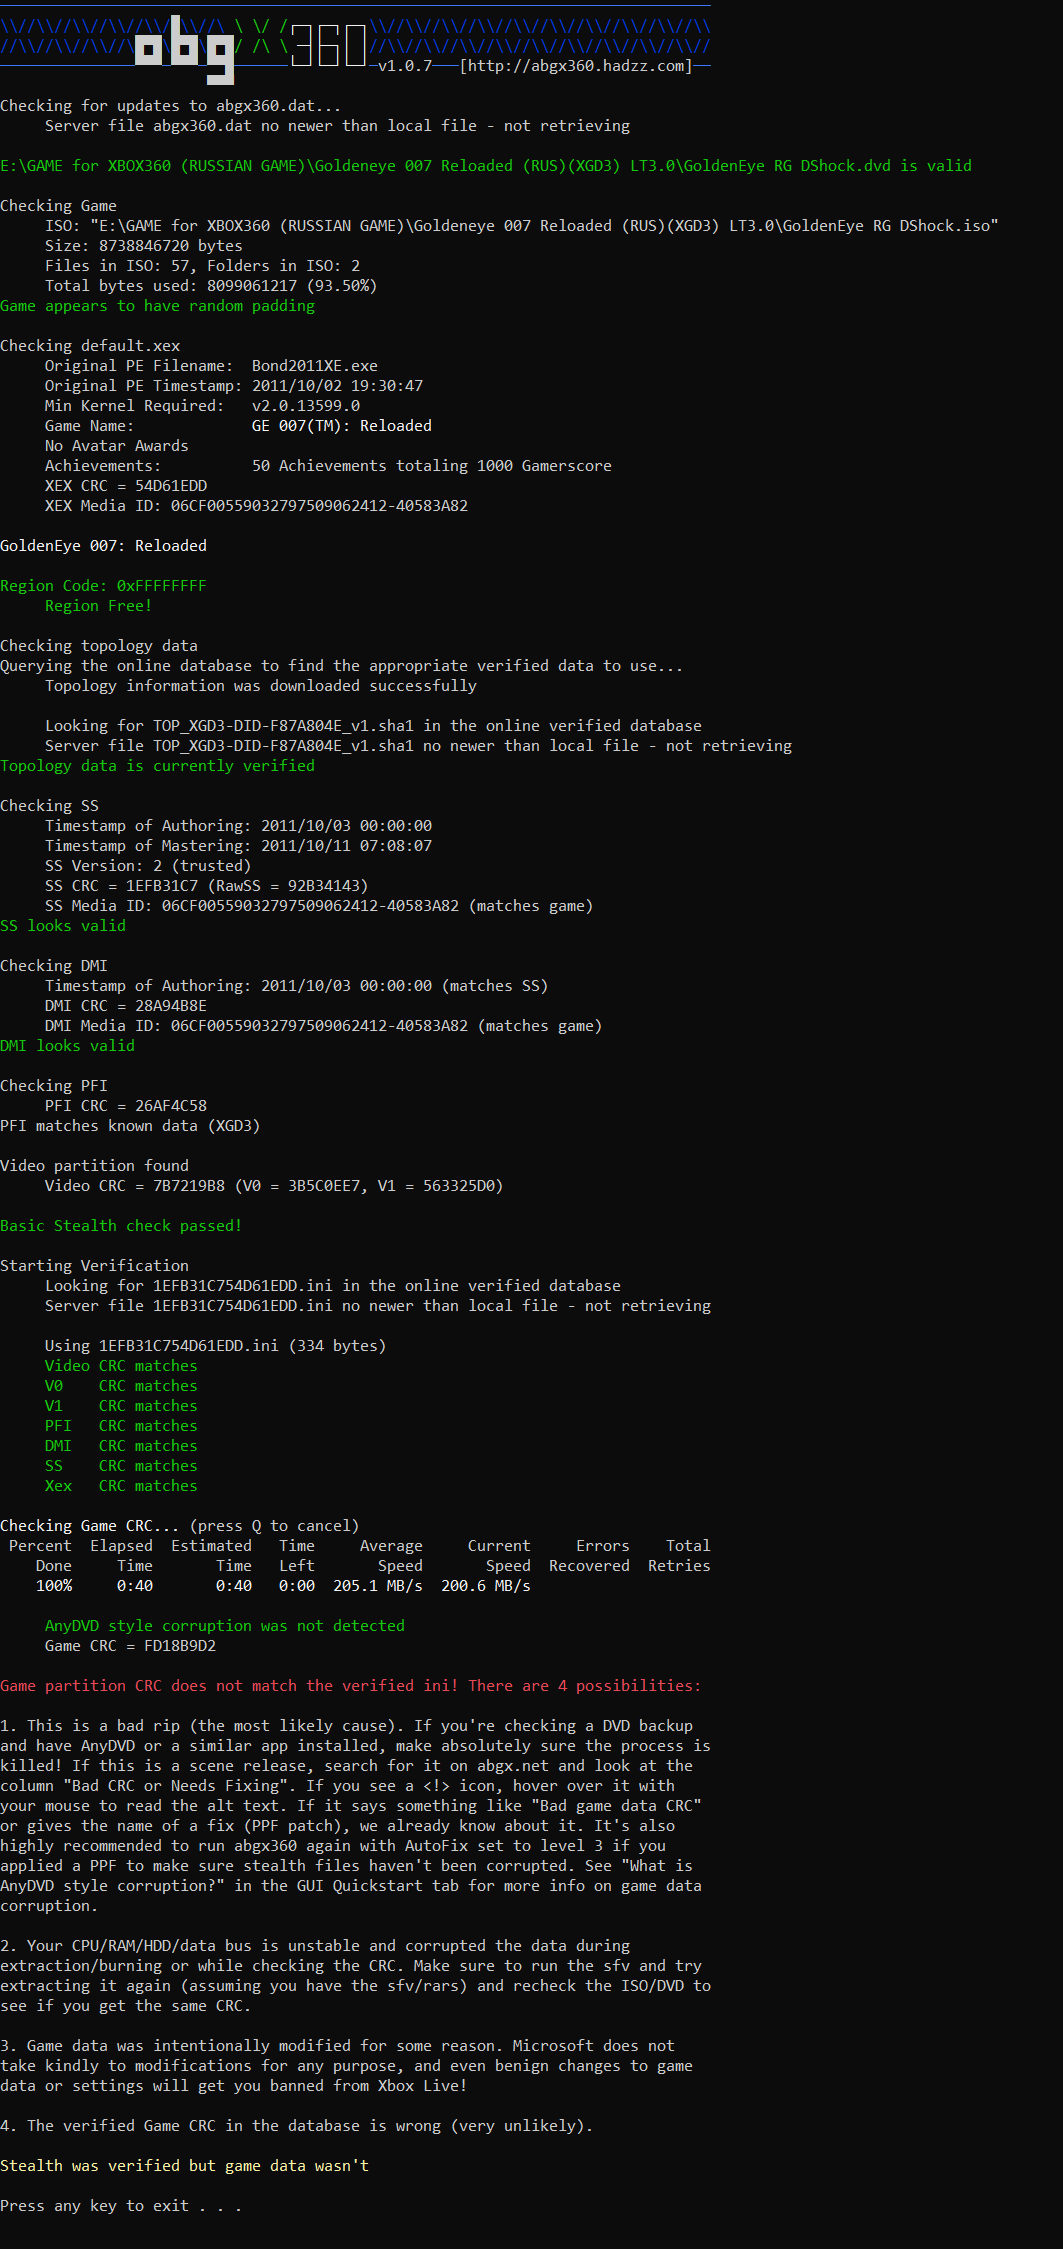Viewport: 1063px width, 2249px height.
Task: Click "Server file abgx360.dat no newer" line
Action: click(337, 126)
